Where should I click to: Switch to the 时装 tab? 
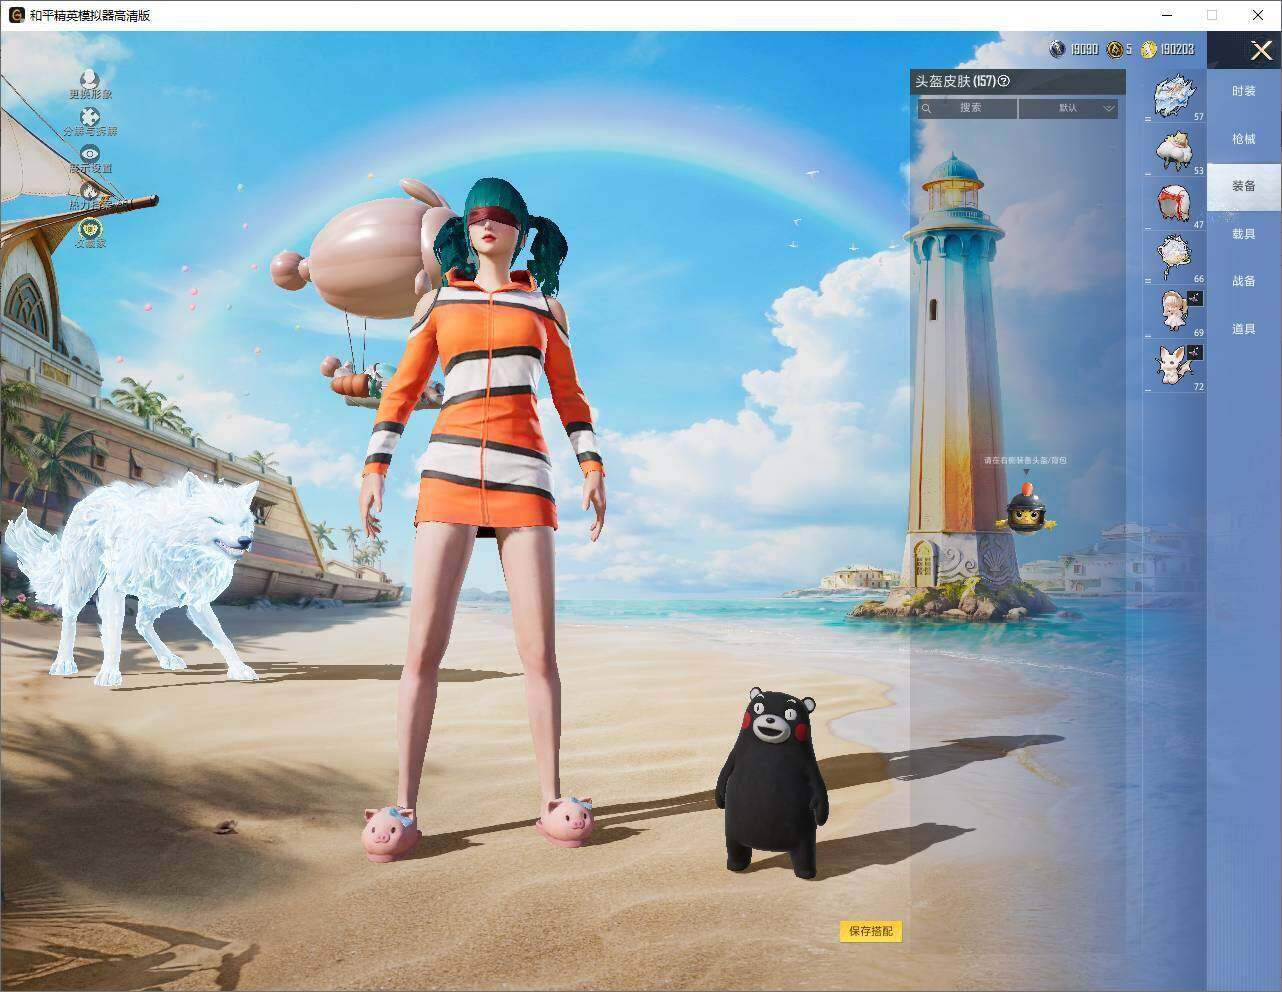click(x=1244, y=91)
